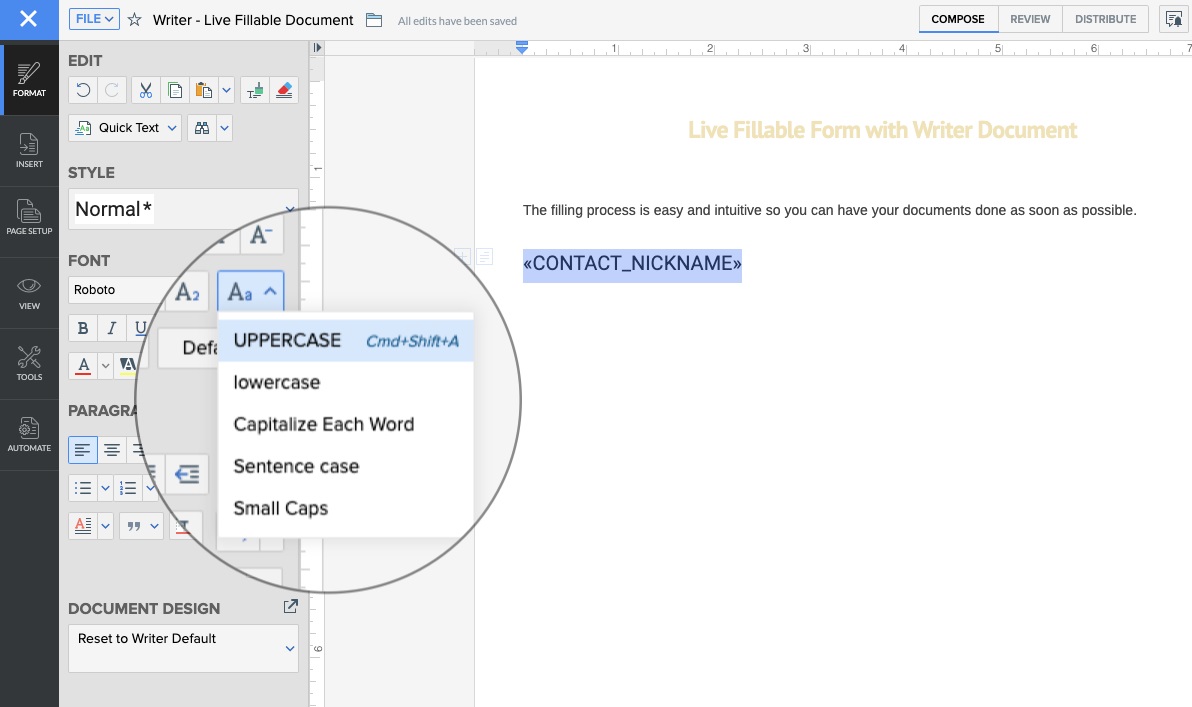Expand paste options dropdown arrow
The image size is (1192, 707).
coord(227,90)
